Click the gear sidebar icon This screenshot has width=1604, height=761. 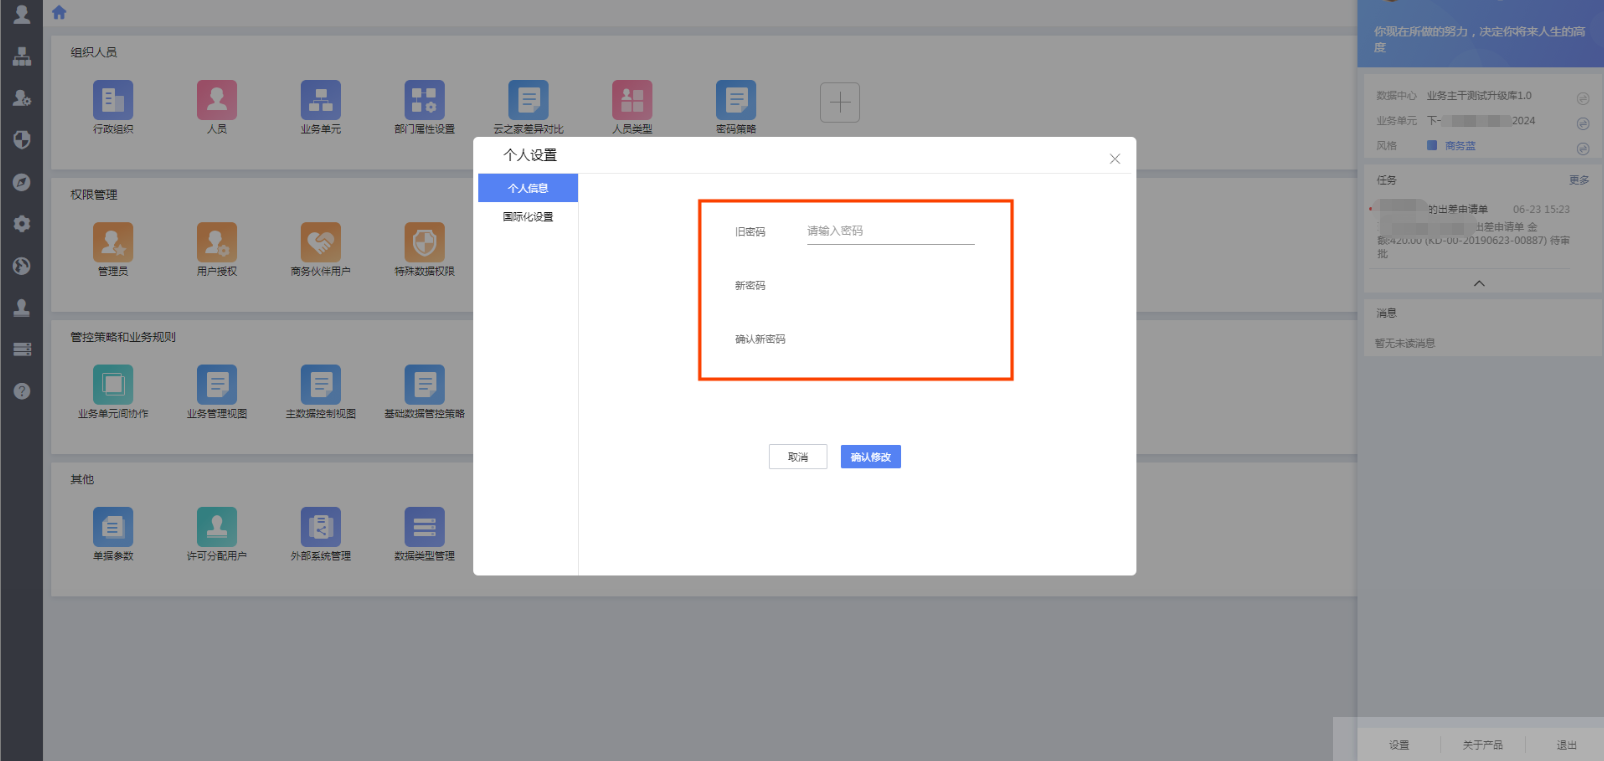coord(21,224)
